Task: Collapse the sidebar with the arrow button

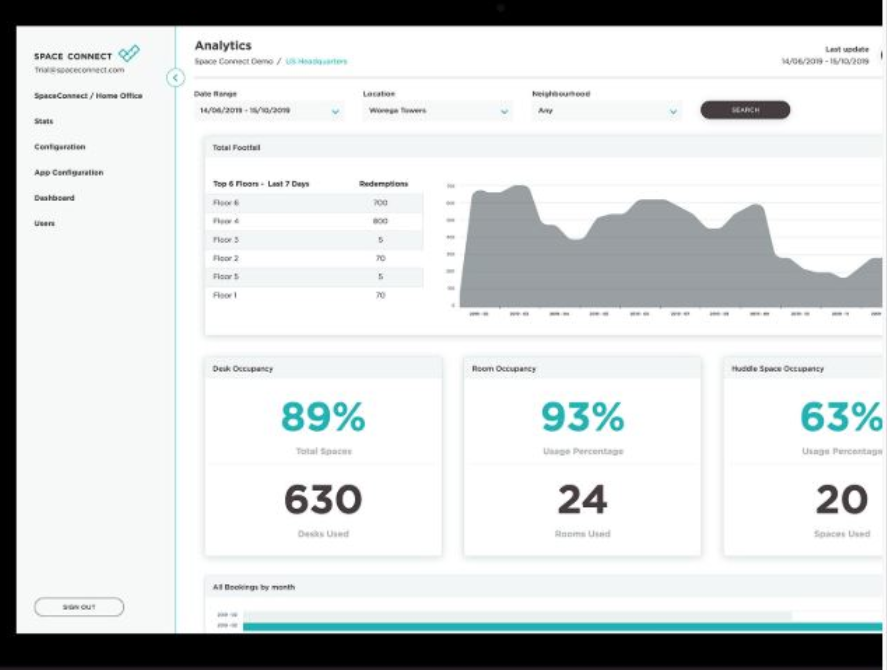Action: pyautogui.click(x=175, y=78)
